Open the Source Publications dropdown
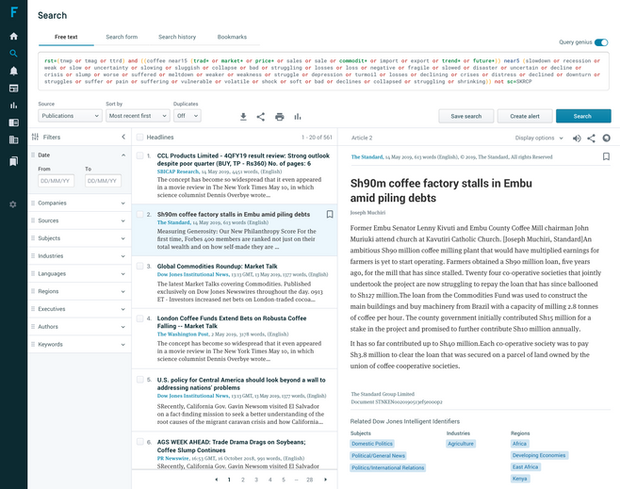This screenshot has width=620, height=489. coord(66,116)
